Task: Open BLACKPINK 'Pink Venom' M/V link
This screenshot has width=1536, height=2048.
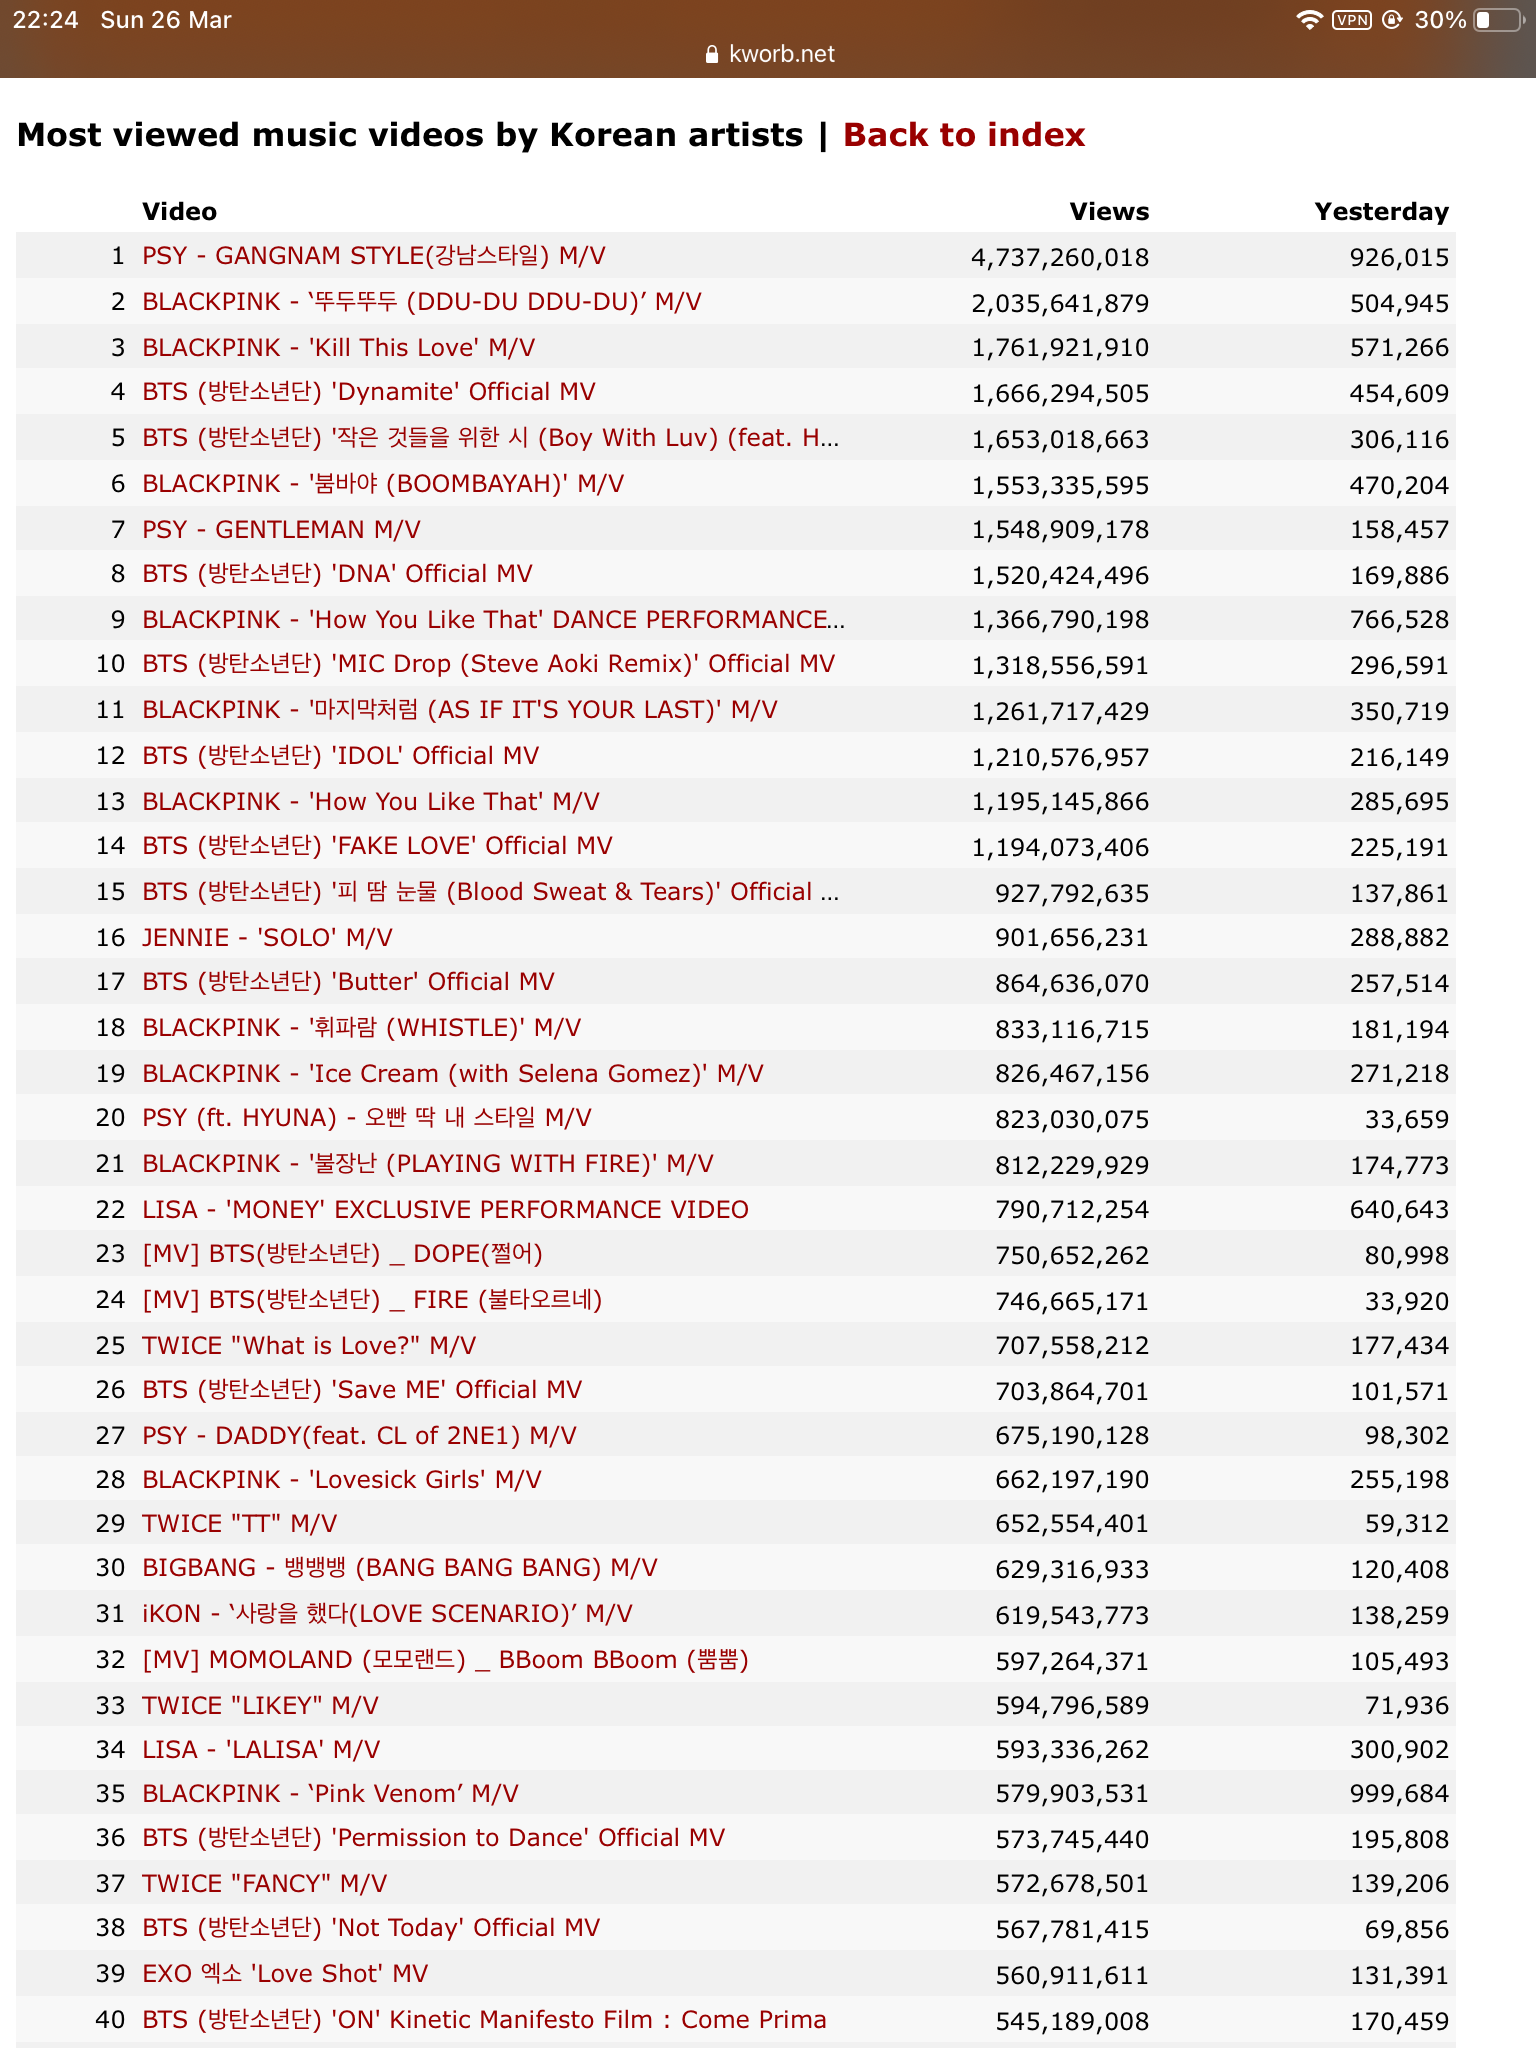Action: pos(330,1794)
